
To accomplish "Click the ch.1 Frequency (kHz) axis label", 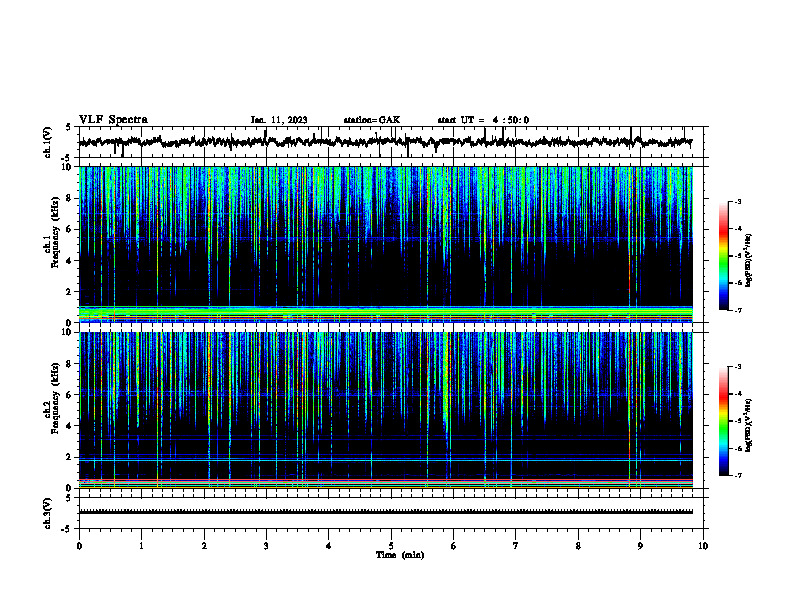I will 52,245.
